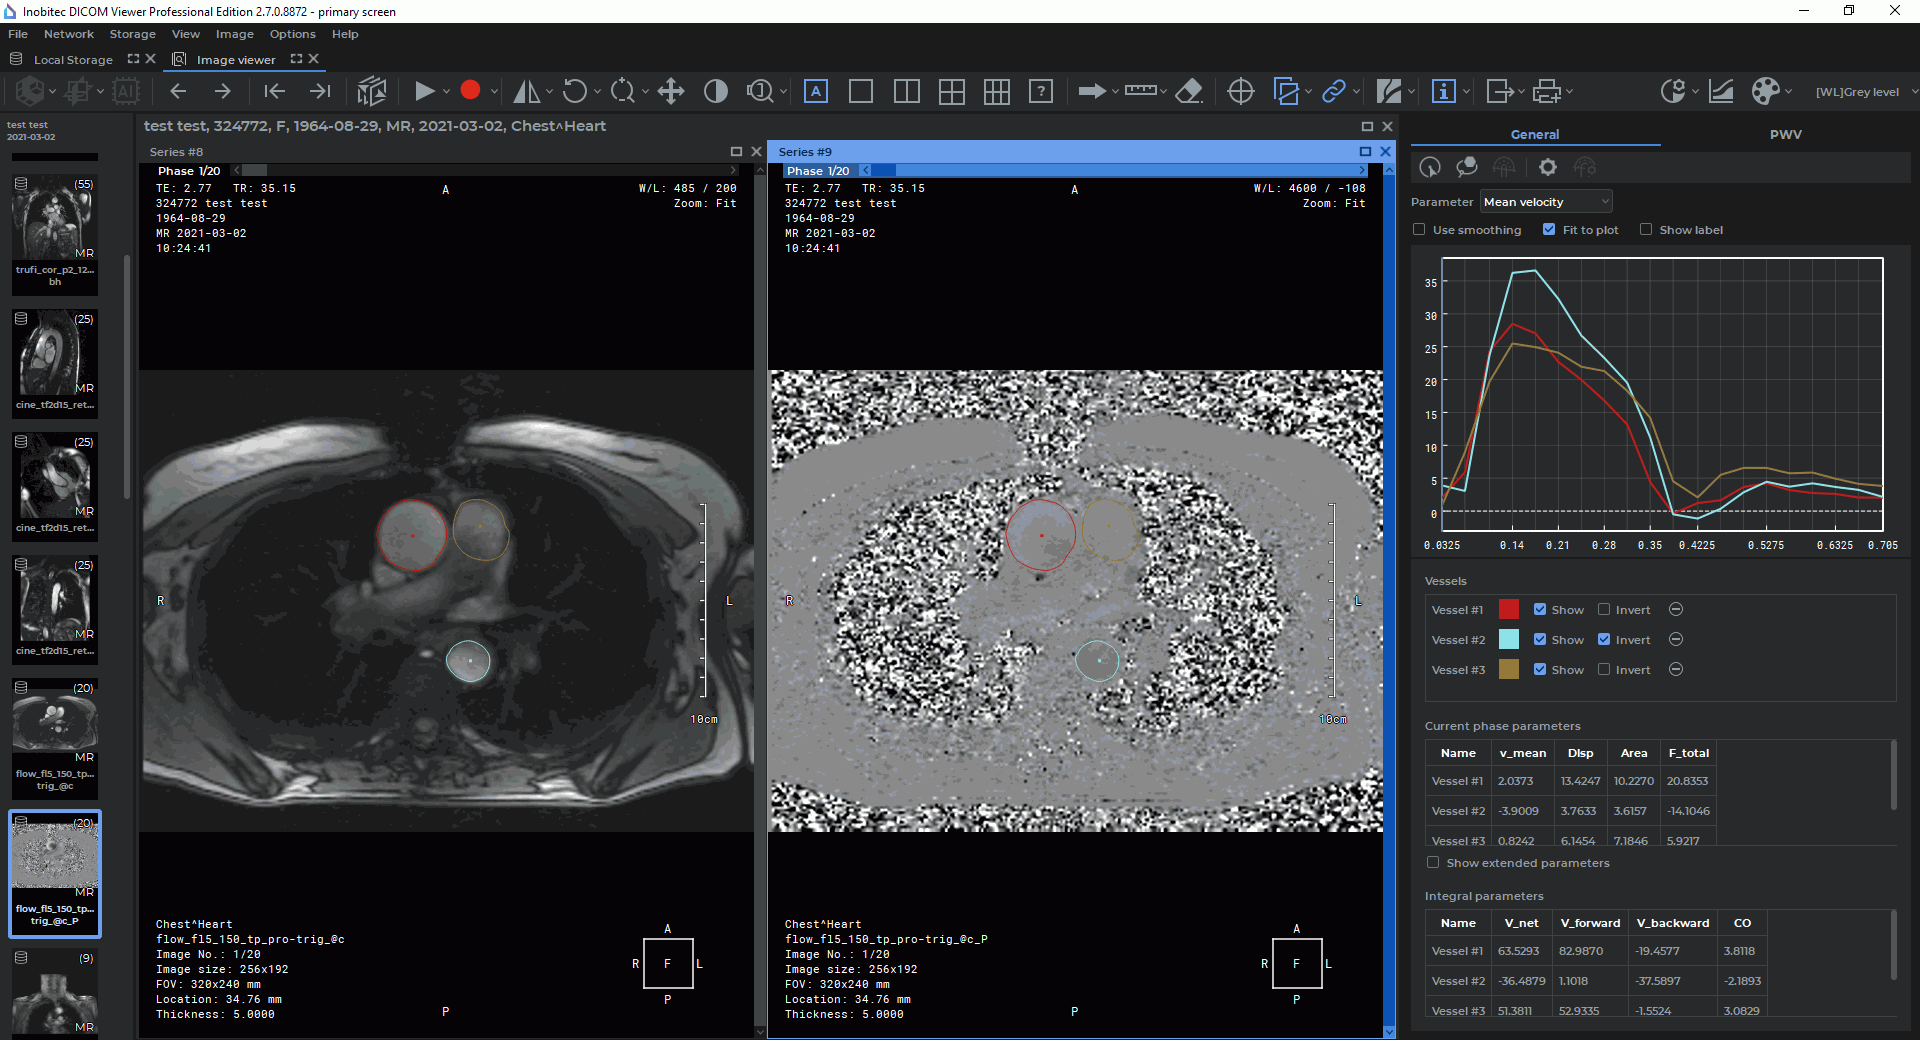The width and height of the screenshot is (1920, 1040).
Task: Change the red color swatch of Vessel #1
Action: tap(1509, 610)
